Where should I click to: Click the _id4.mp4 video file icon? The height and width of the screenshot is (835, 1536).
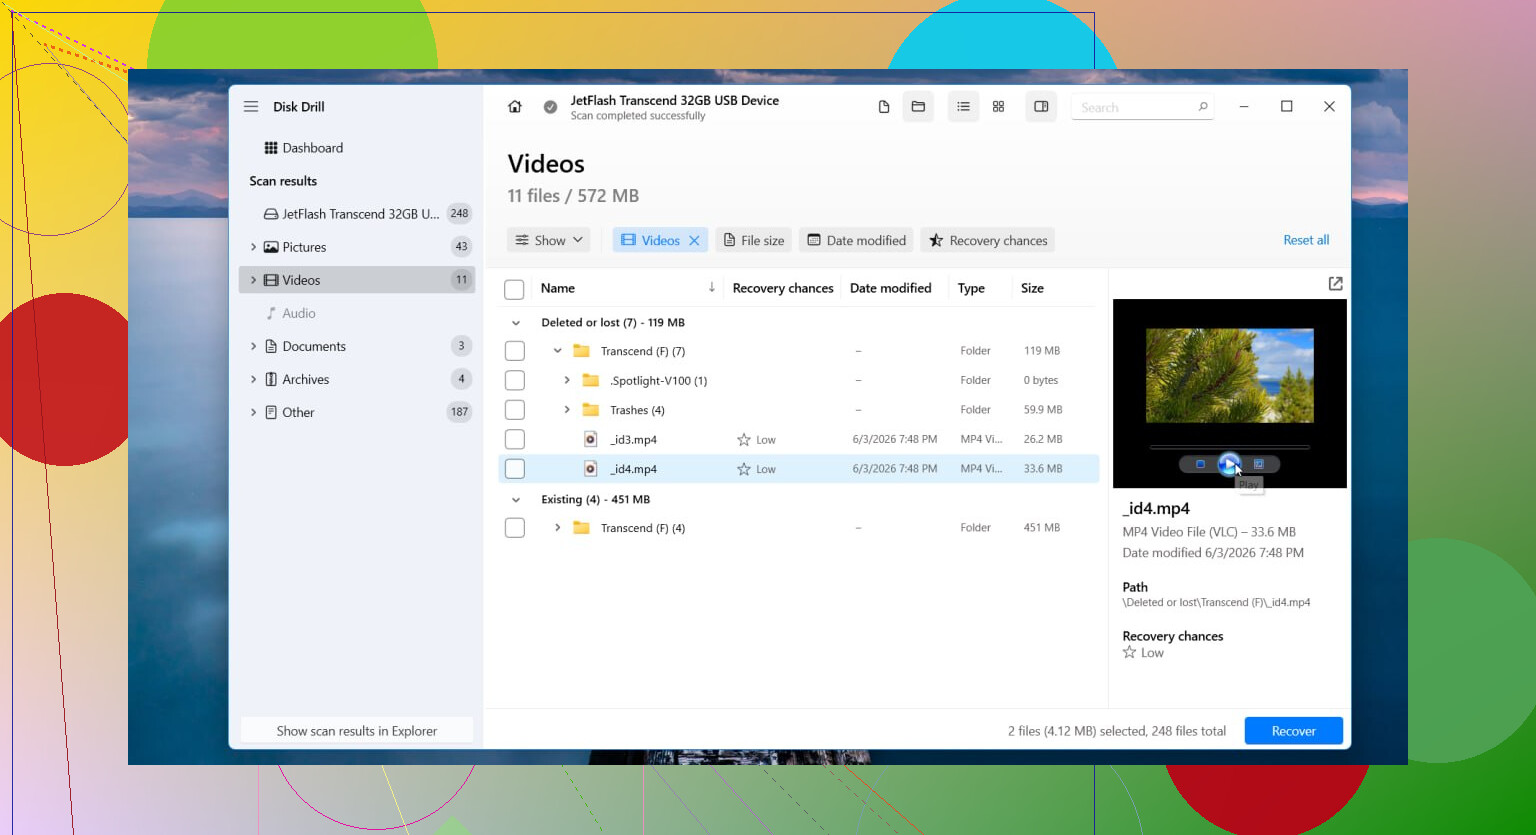[591, 469]
